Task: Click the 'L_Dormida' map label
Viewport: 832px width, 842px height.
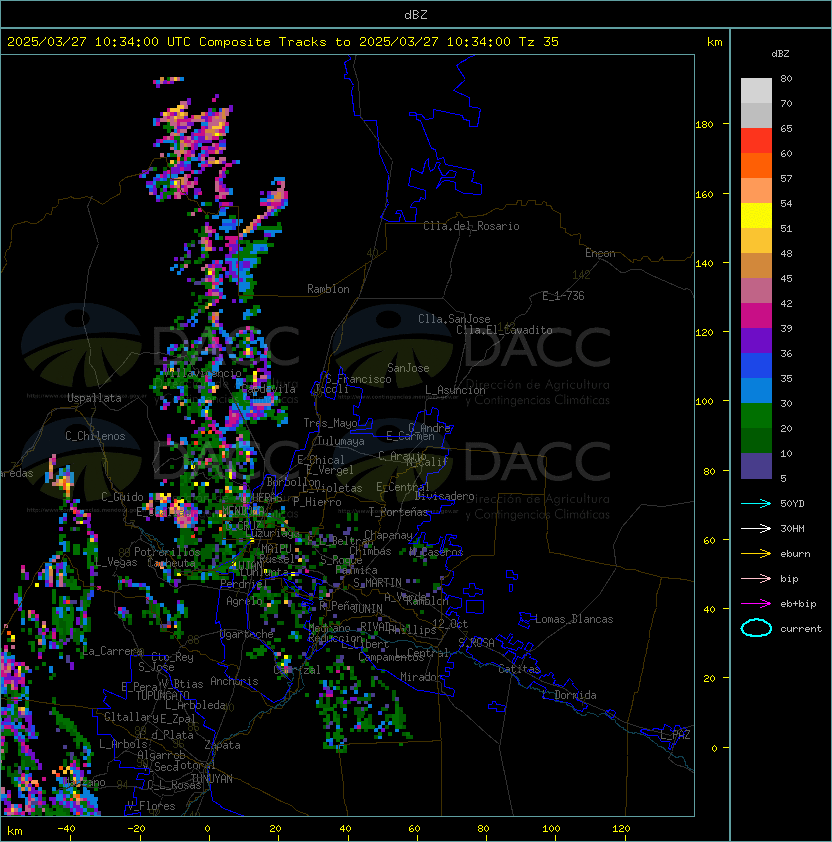Action: (x=569, y=695)
